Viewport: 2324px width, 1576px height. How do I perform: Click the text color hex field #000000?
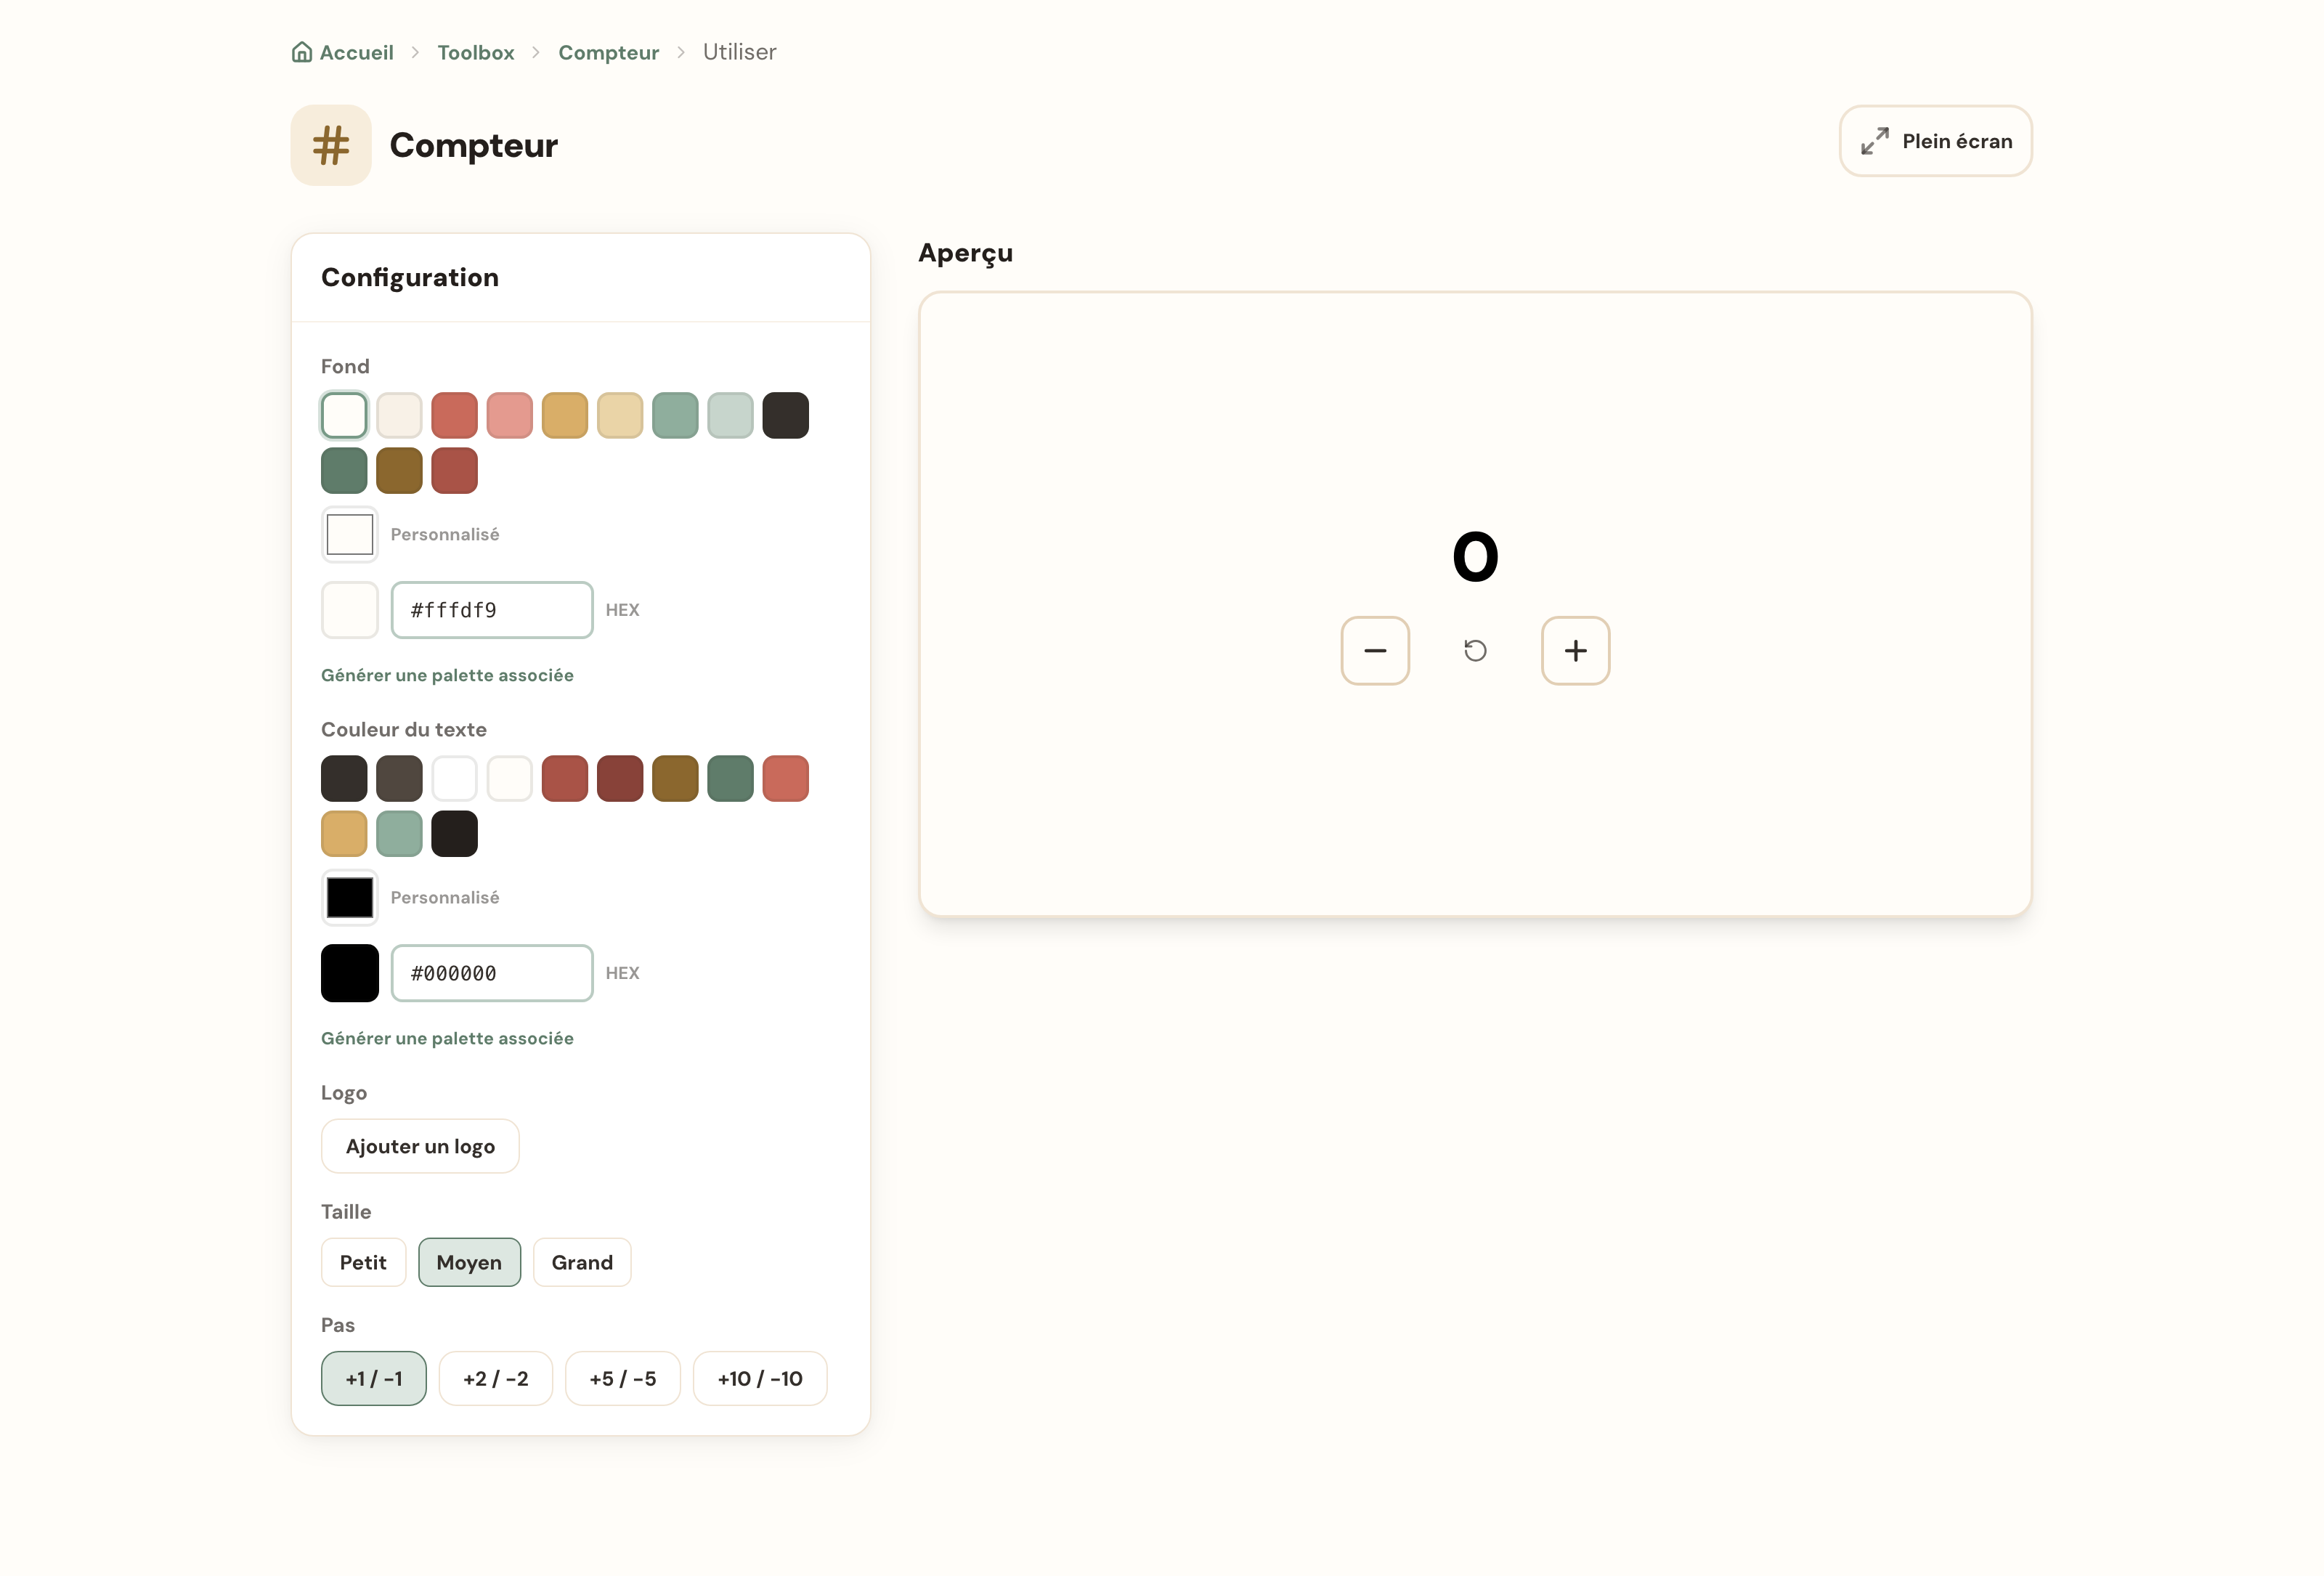click(492, 973)
